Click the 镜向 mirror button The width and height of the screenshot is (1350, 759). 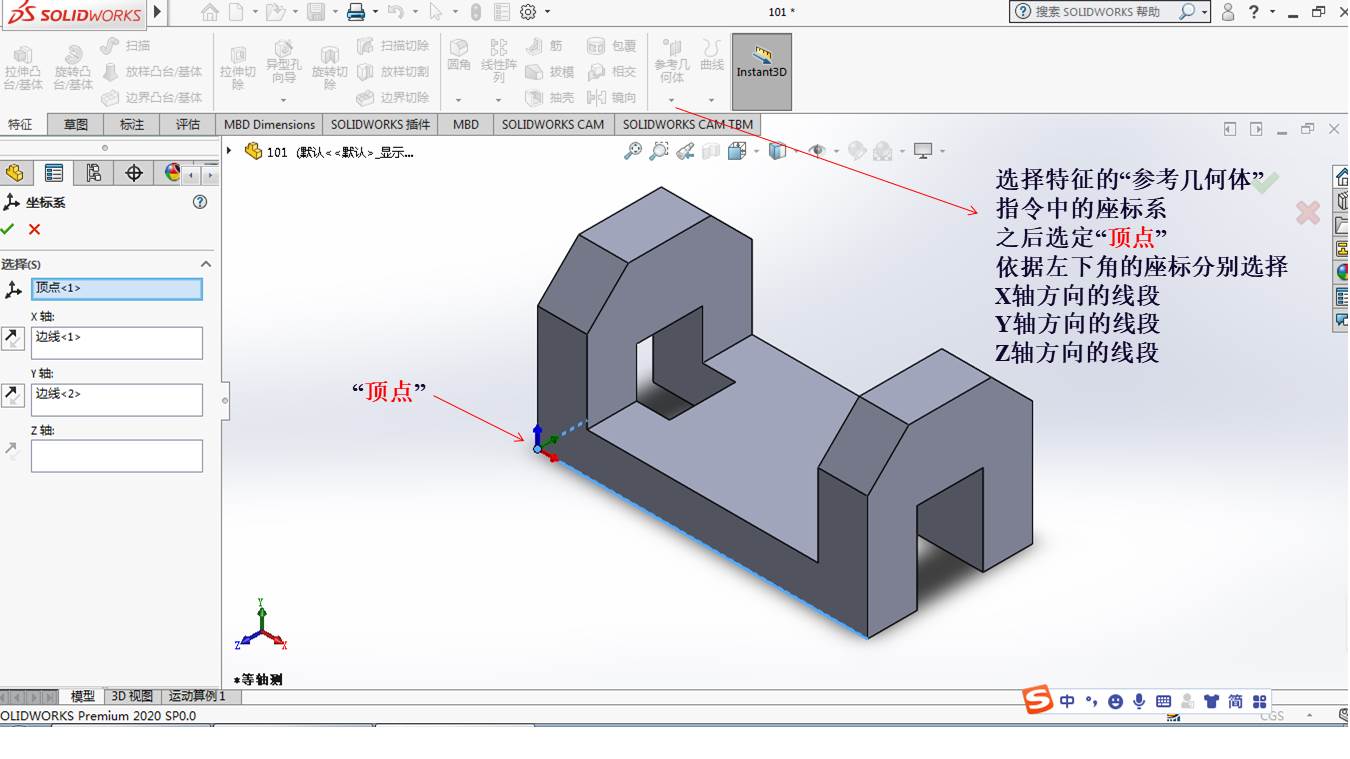611,97
